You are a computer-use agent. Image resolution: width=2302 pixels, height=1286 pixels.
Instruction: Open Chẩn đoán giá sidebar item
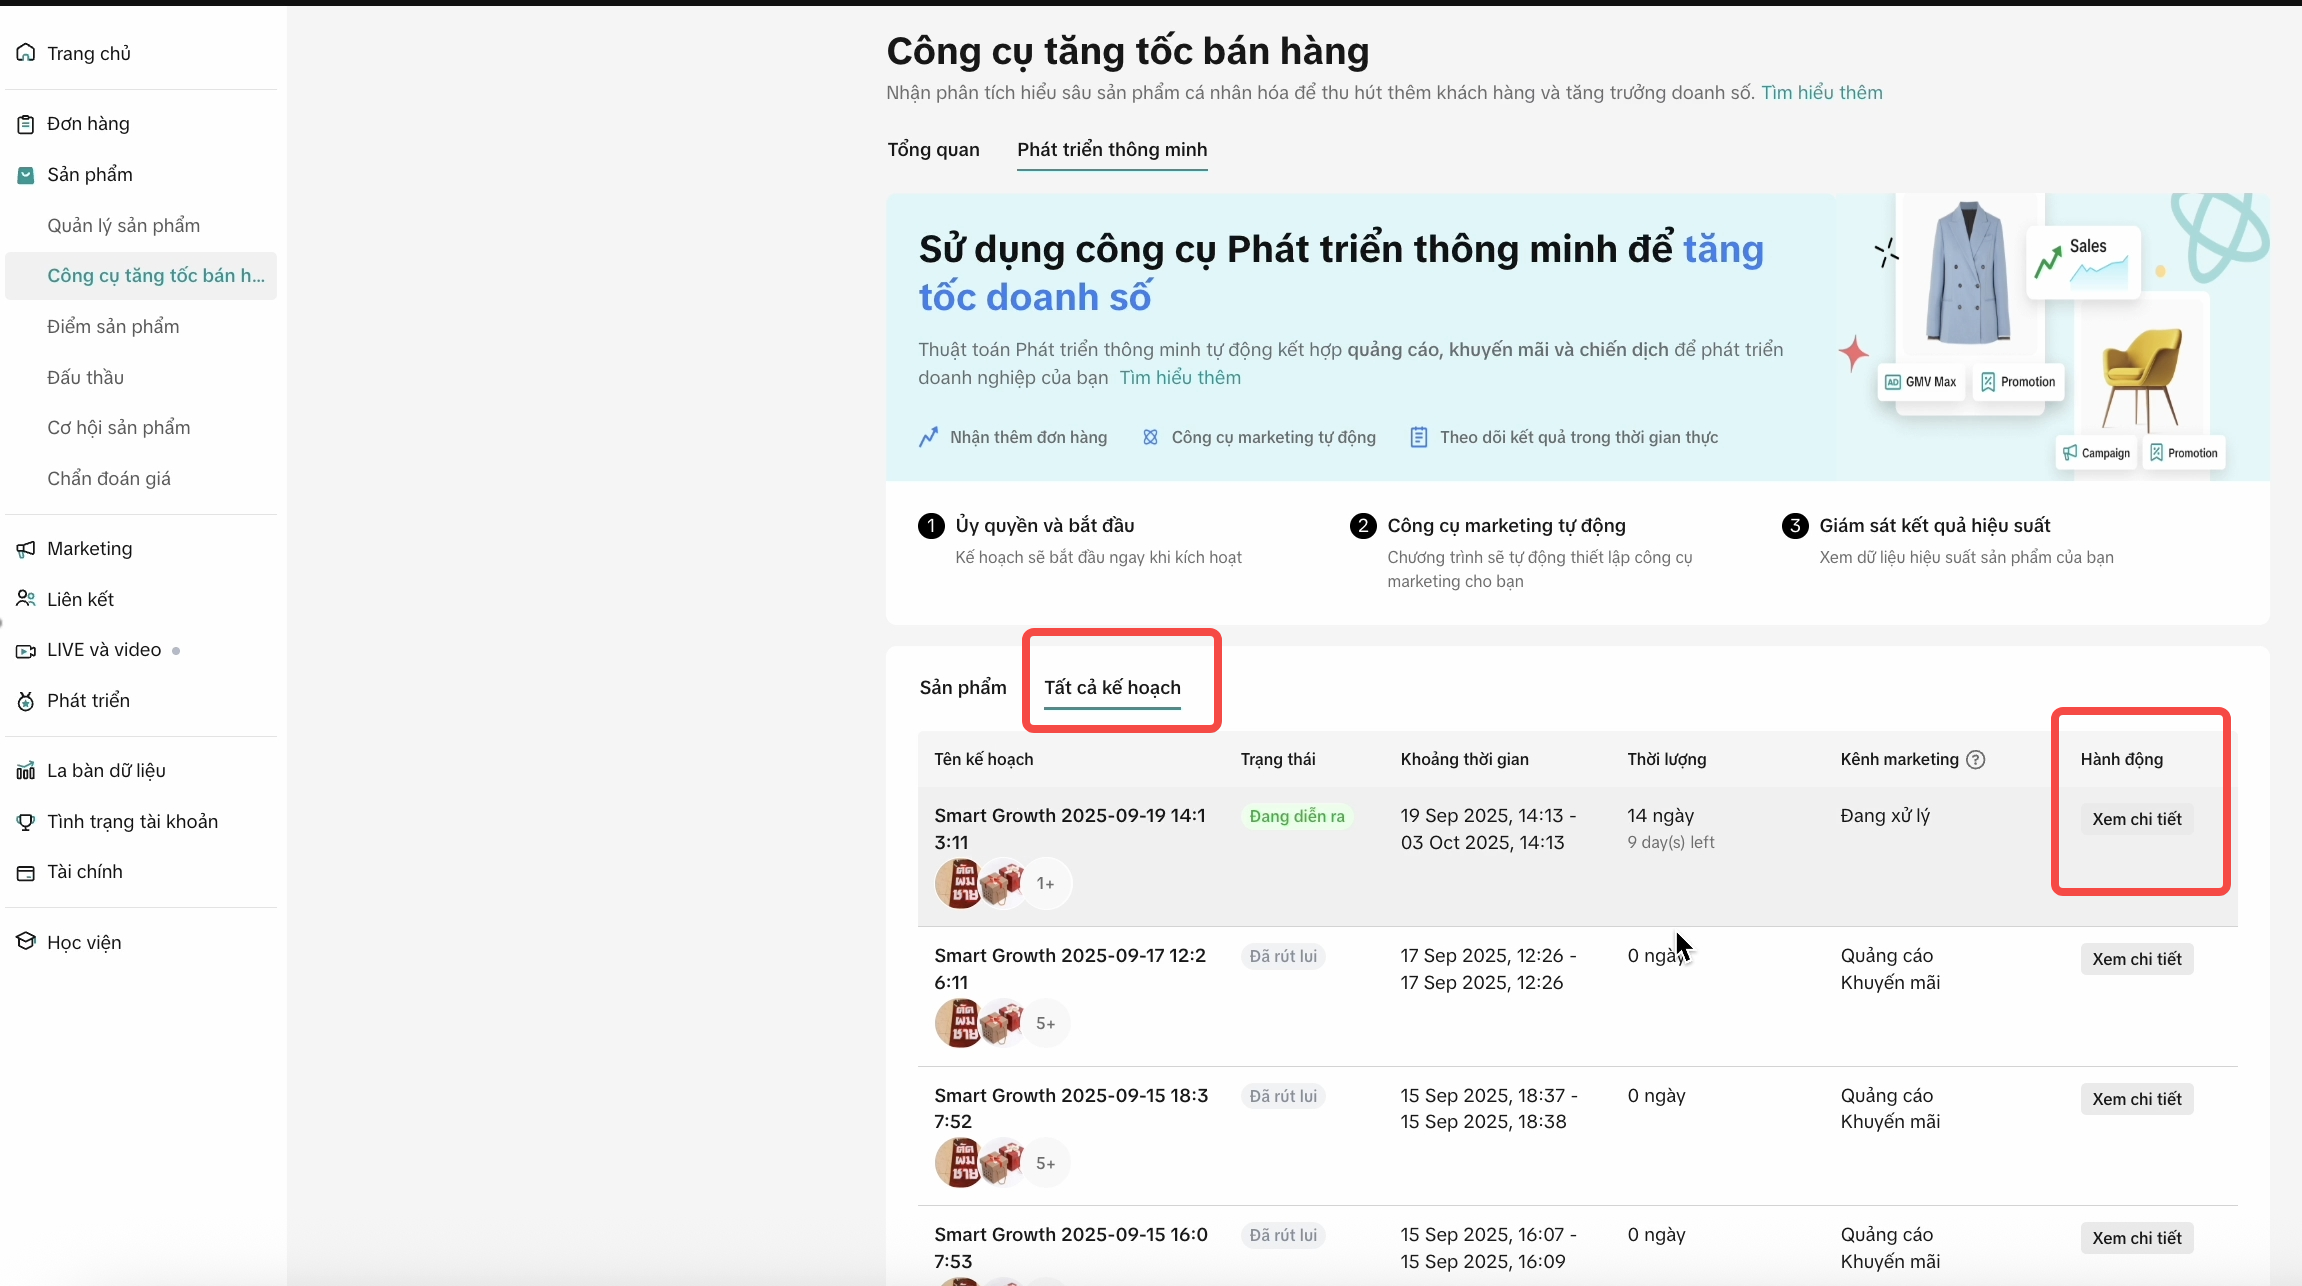point(108,479)
